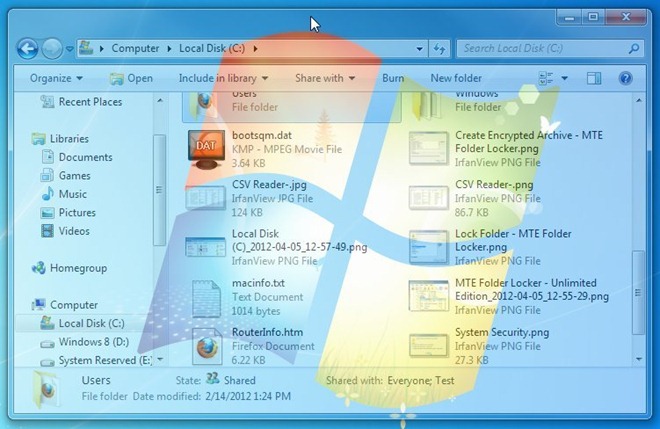Click the Shared state icon

pyautogui.click(x=213, y=378)
